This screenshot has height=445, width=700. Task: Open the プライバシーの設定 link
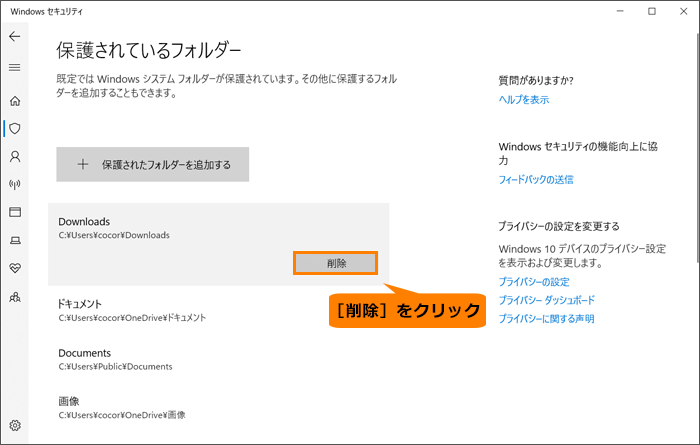534,282
